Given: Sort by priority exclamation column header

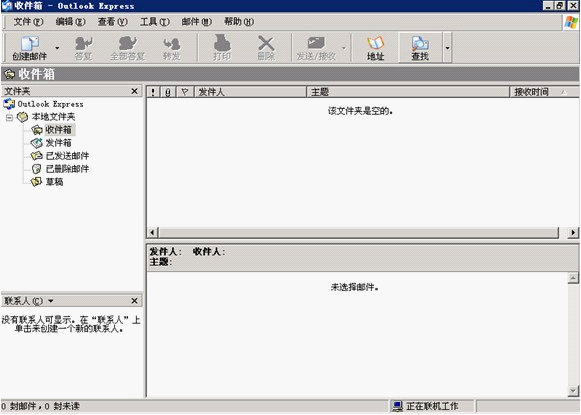Looking at the screenshot, I should coord(153,92).
